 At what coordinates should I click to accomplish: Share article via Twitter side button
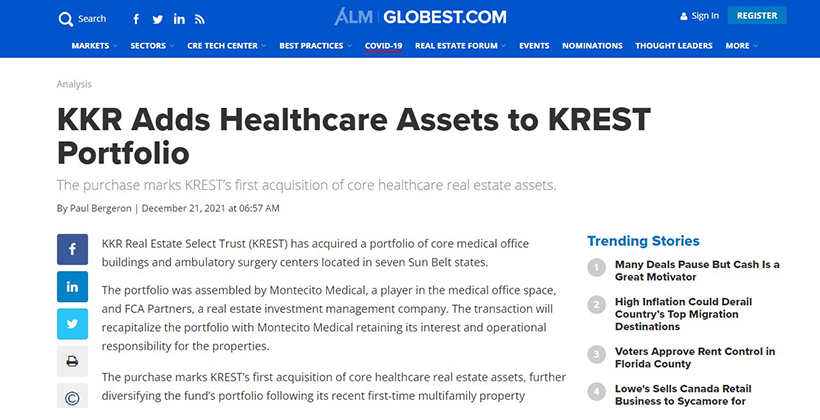tap(72, 324)
